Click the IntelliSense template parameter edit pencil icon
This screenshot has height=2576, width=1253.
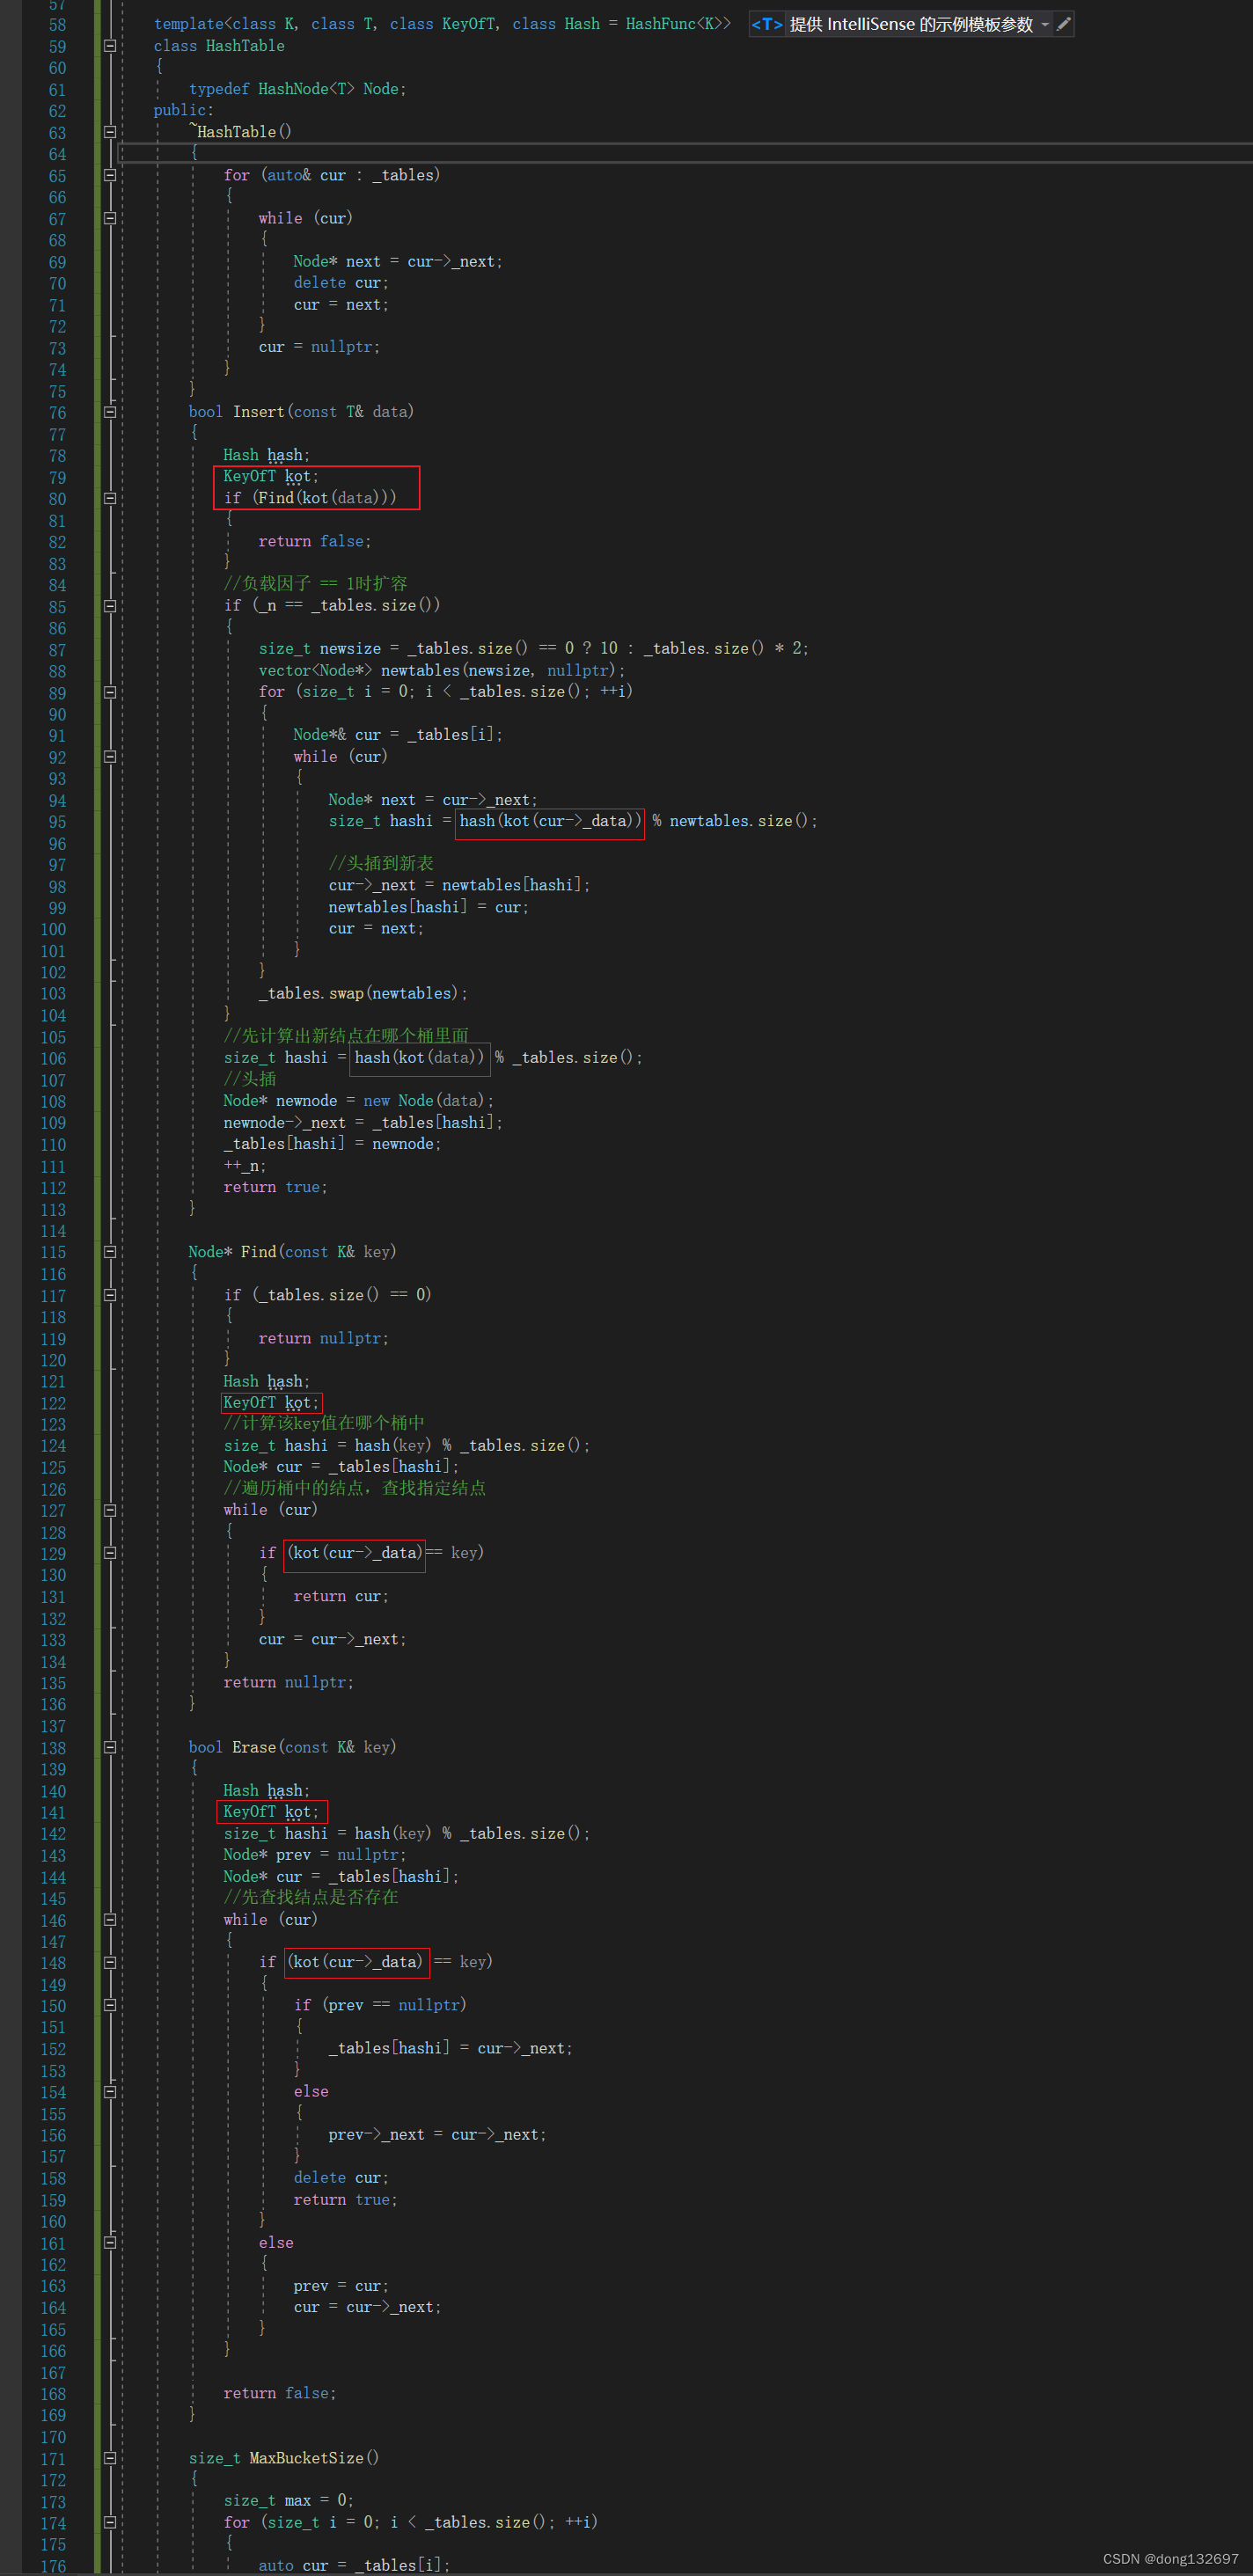pos(1064,24)
